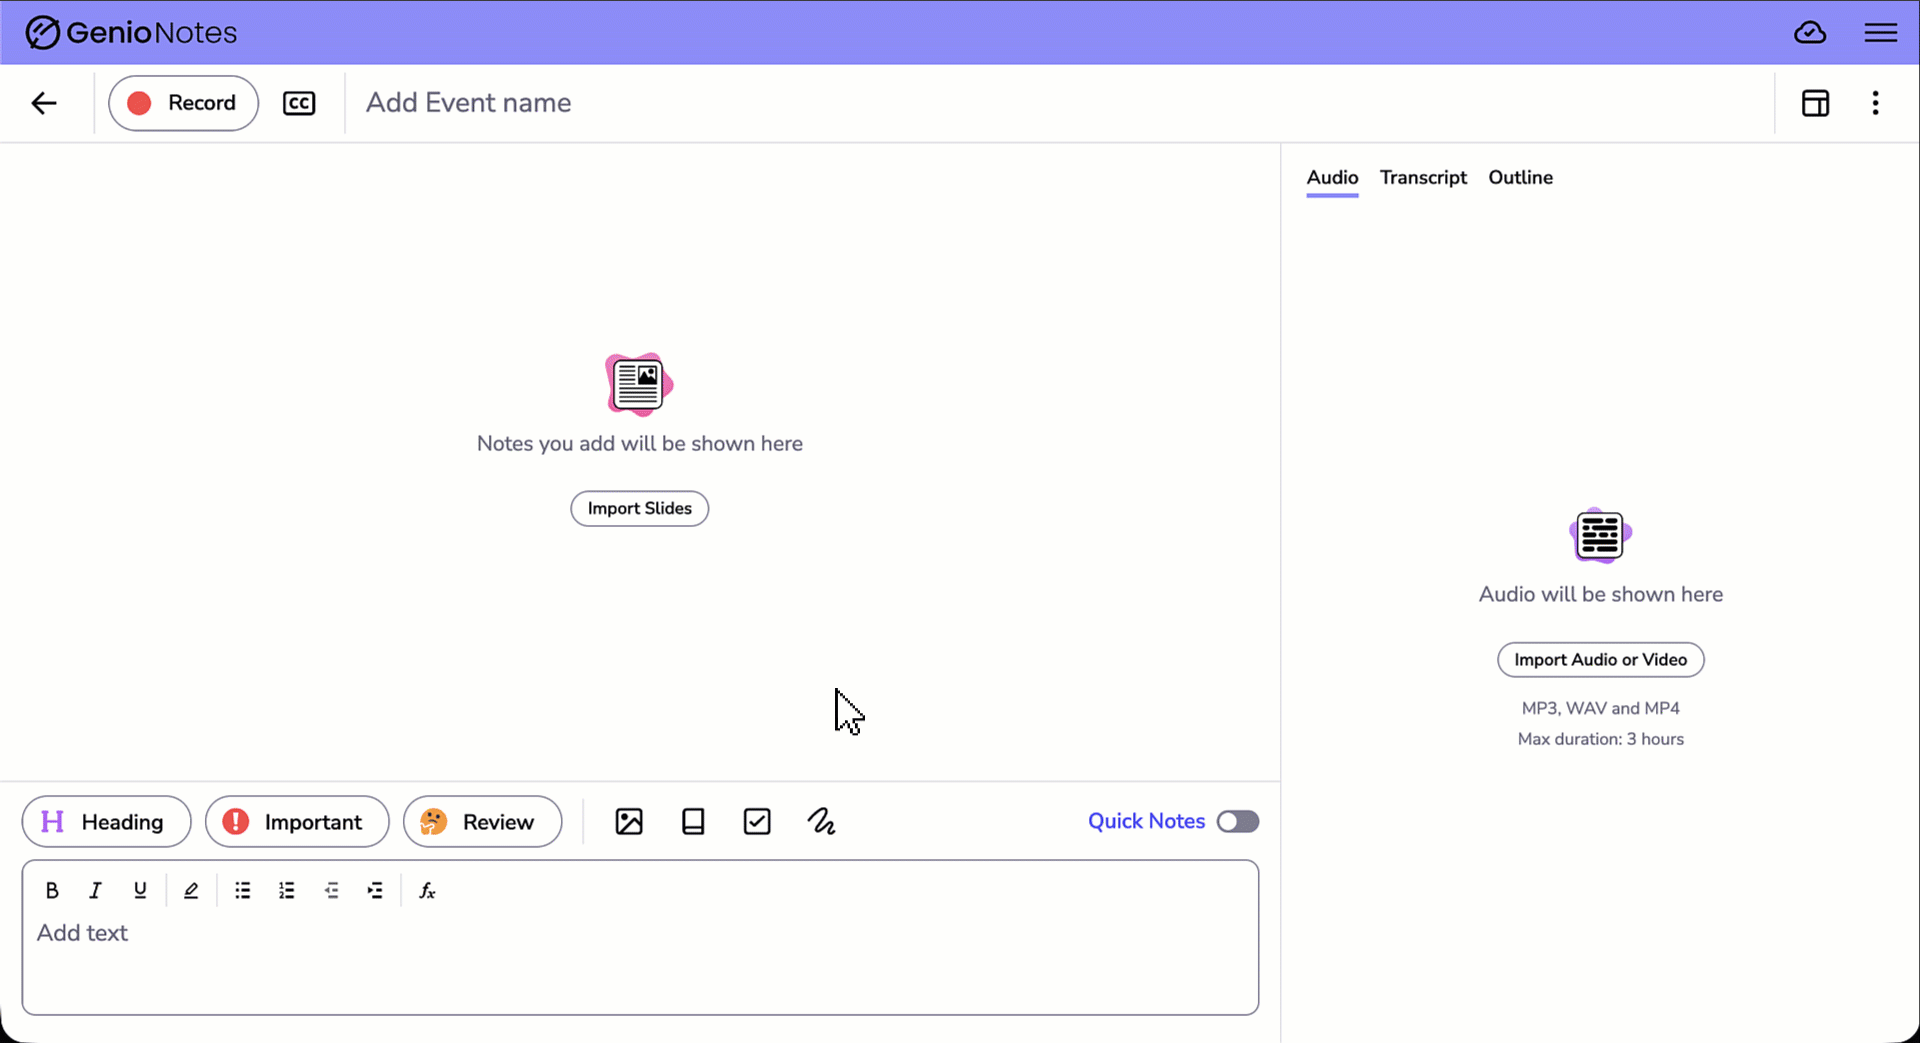
Task: Toggle underline formatting
Action: pos(140,891)
